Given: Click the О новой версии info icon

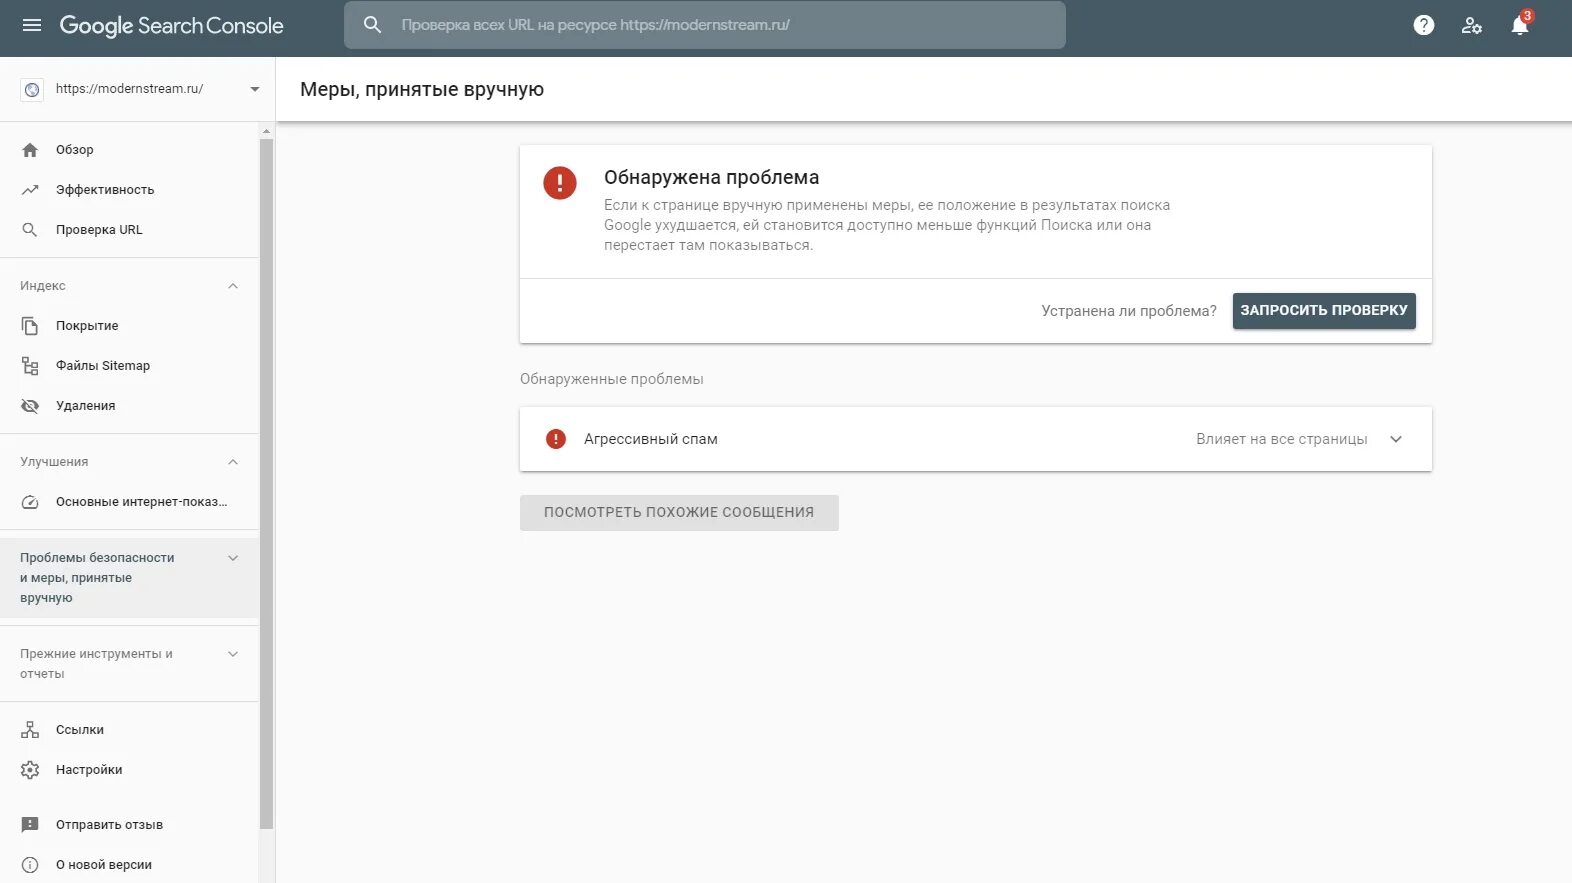Looking at the screenshot, I should point(30,865).
